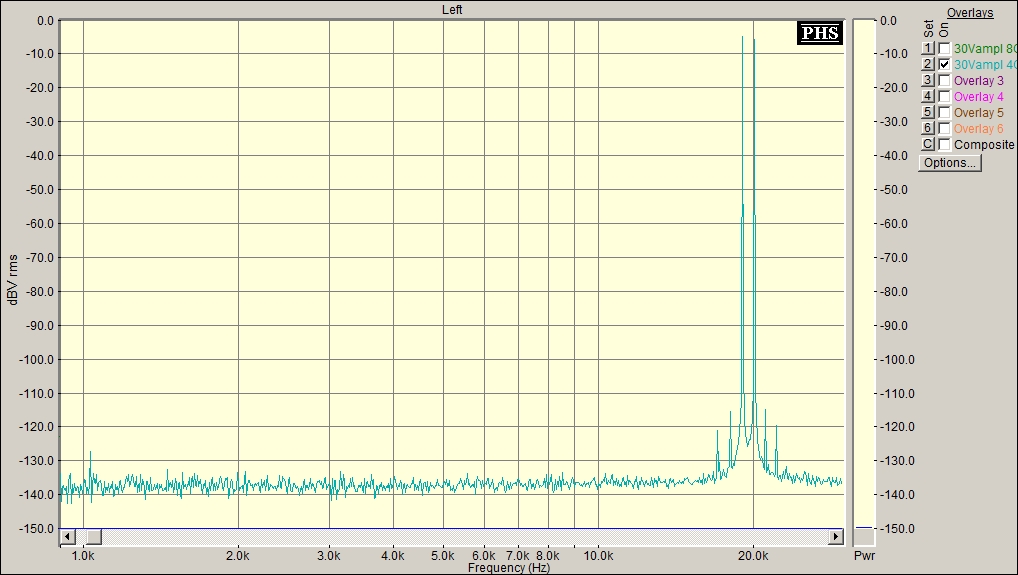Click Set button 2 for overlays
This screenshot has width=1018, height=575.
coord(928,64)
